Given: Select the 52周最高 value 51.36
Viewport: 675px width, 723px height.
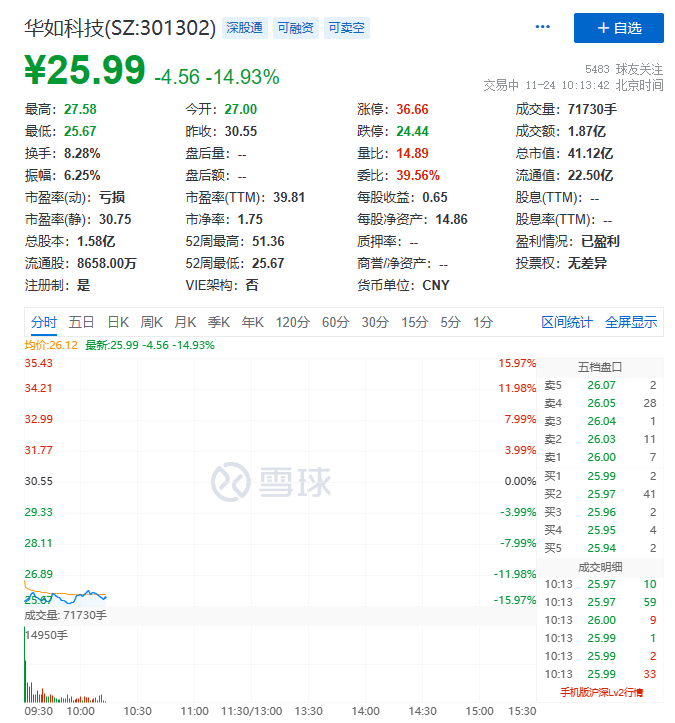Looking at the screenshot, I should [268, 242].
